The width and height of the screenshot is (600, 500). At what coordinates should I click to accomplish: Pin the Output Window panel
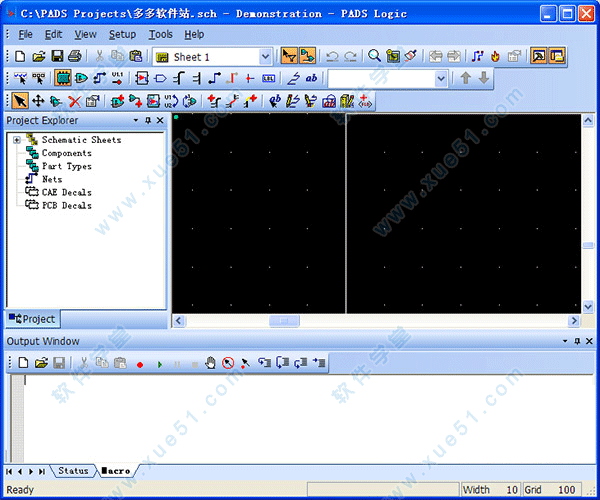click(x=577, y=341)
